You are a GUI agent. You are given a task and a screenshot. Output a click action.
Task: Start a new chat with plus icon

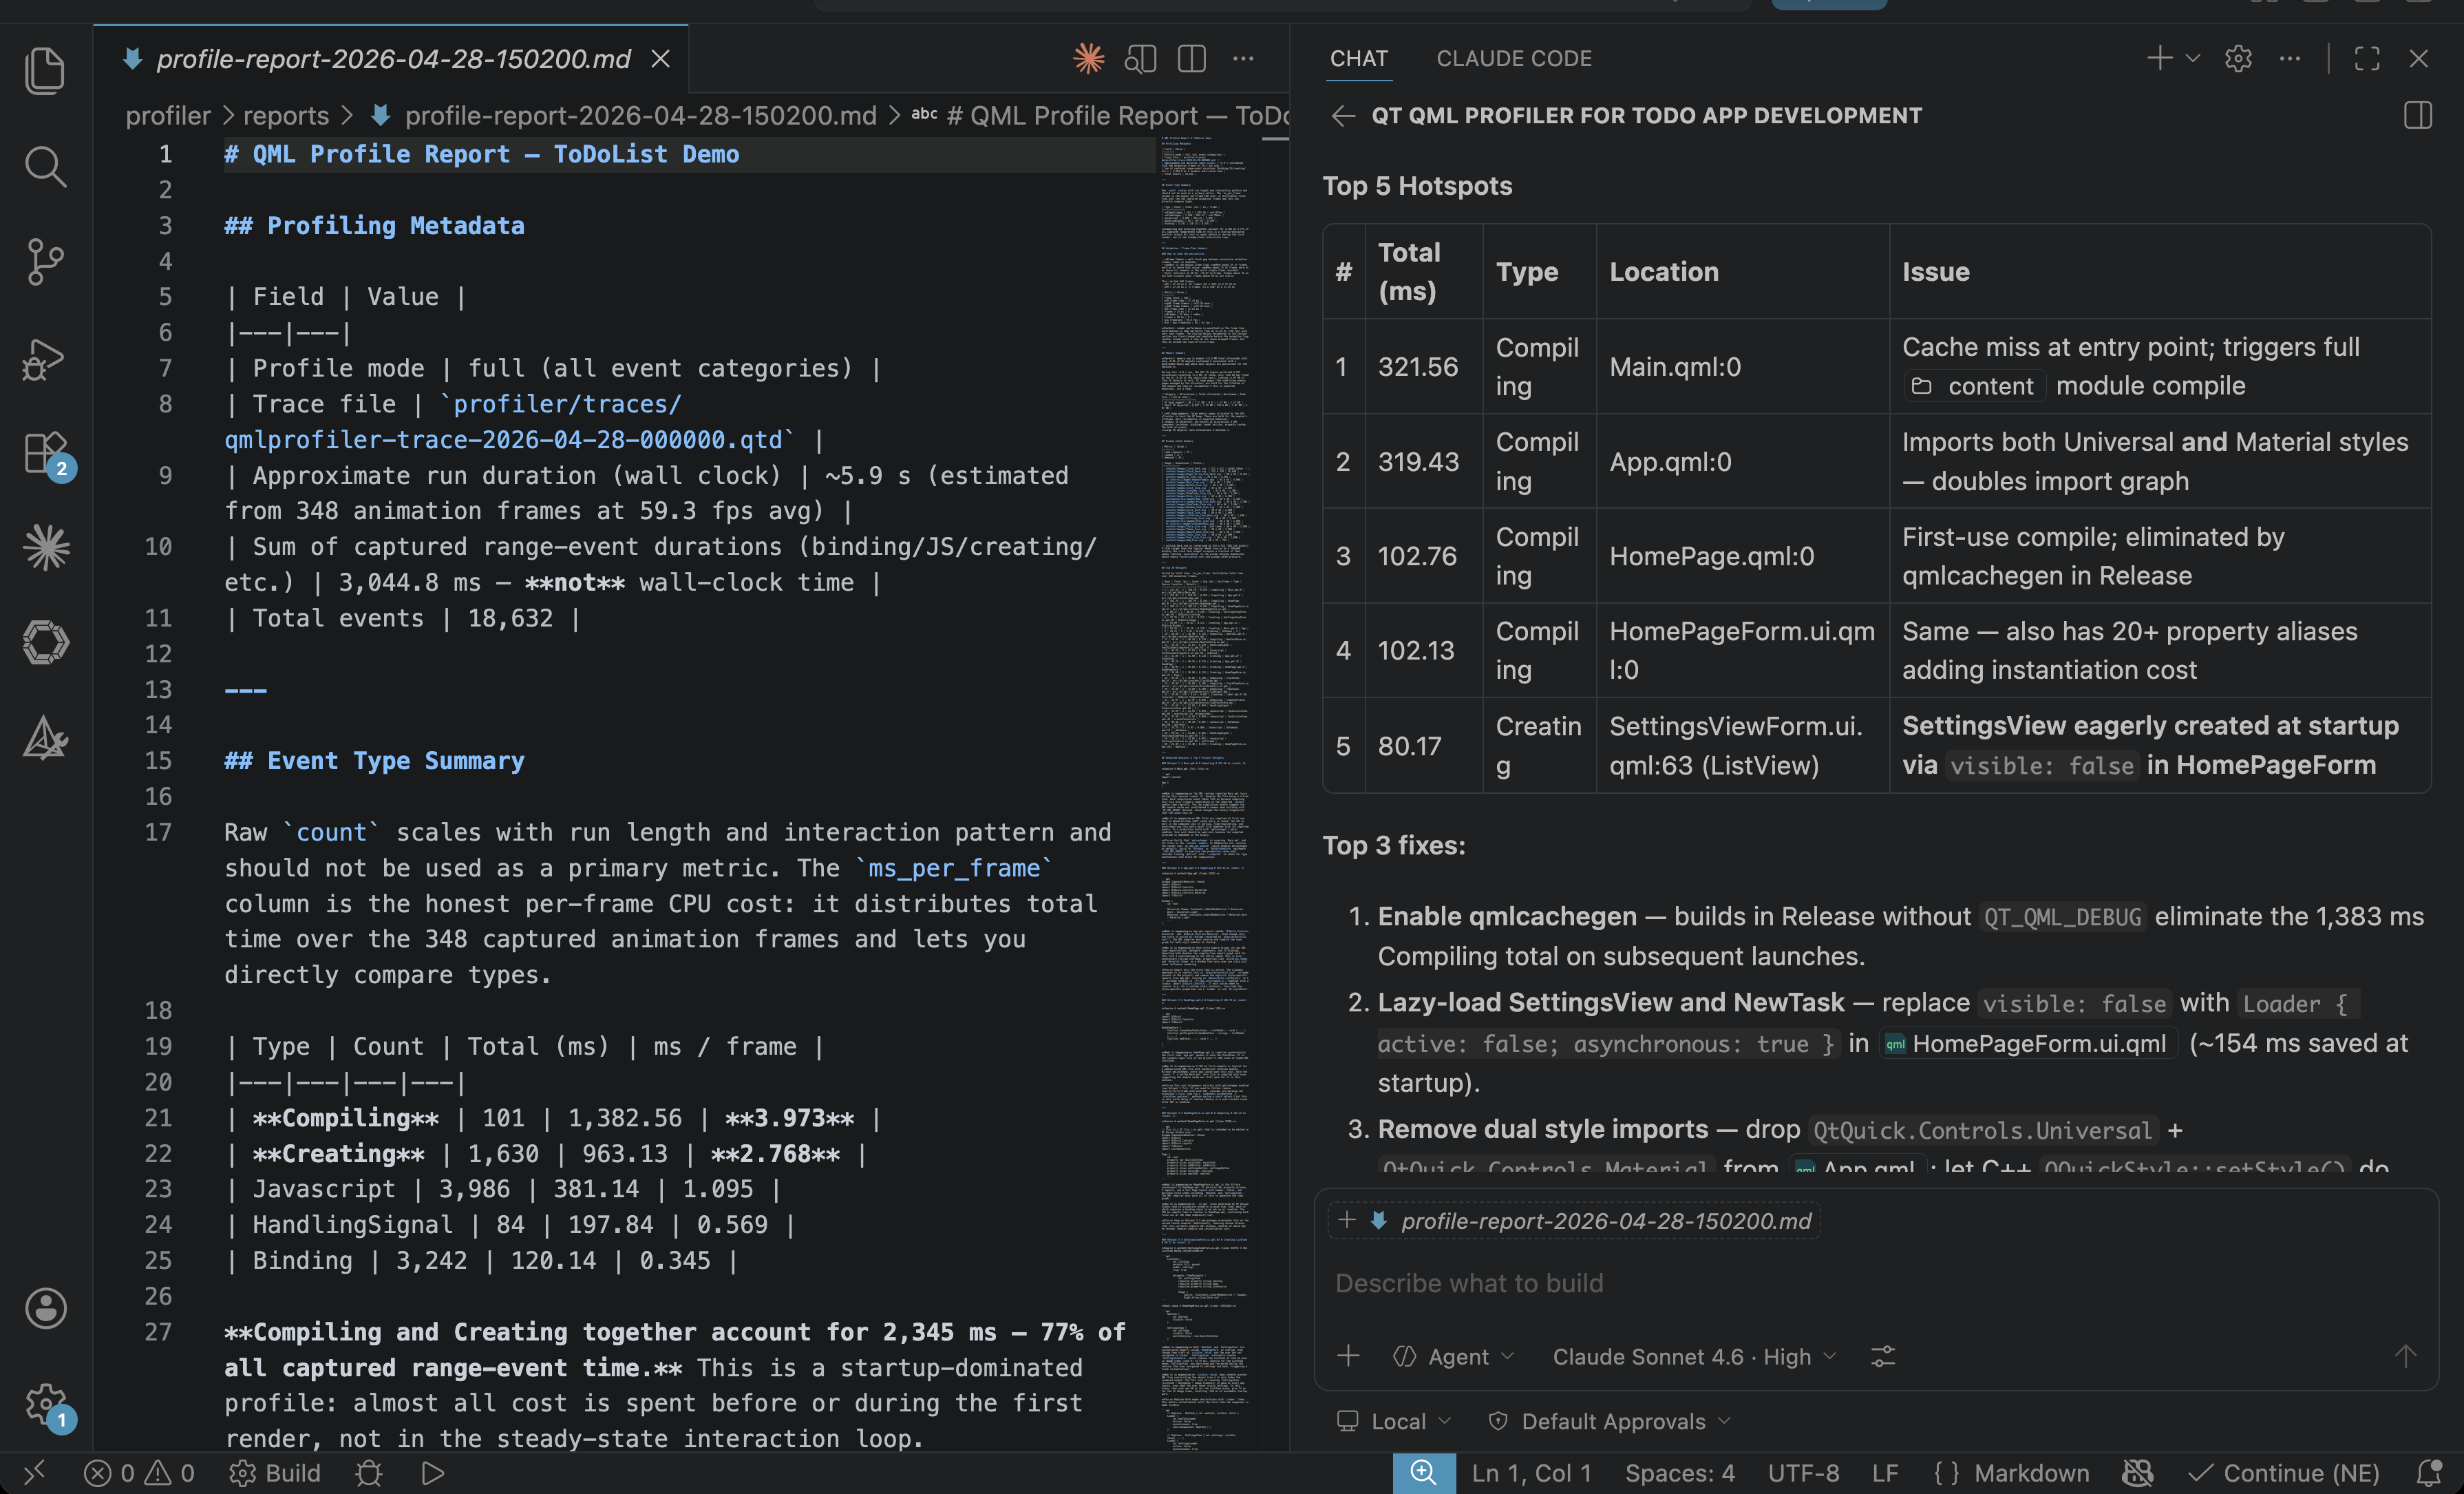[2159, 58]
